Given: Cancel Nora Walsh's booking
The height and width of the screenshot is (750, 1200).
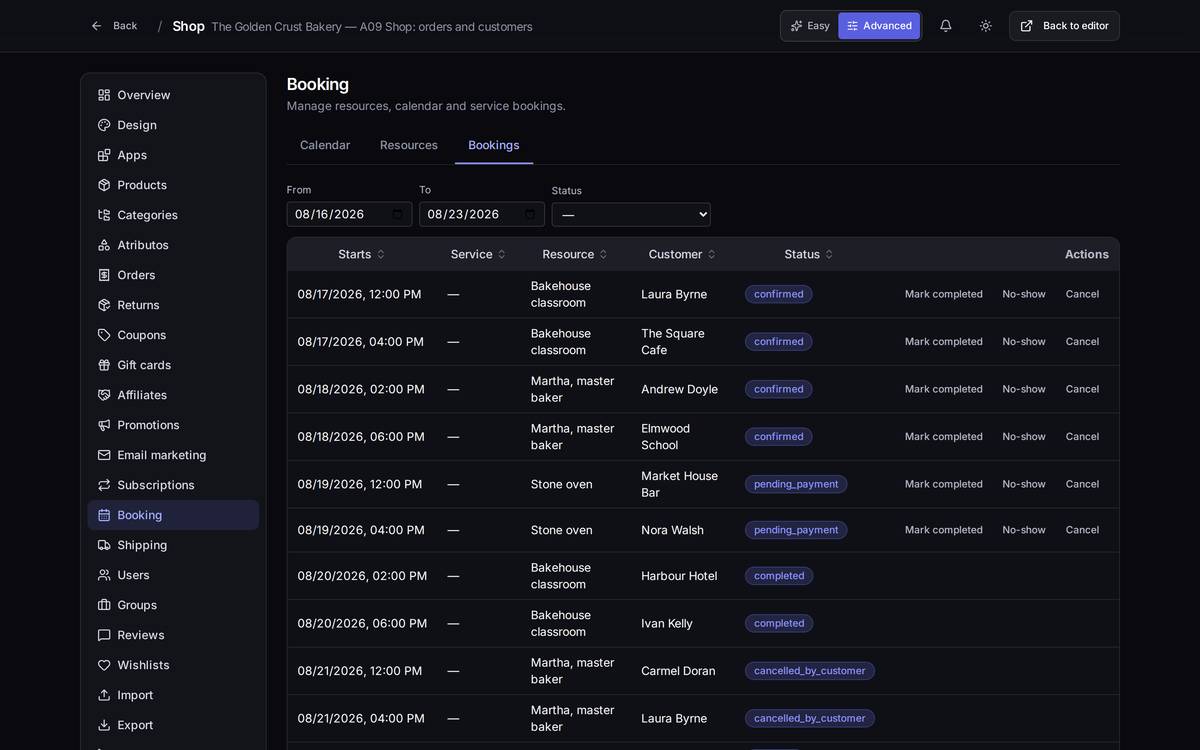Looking at the screenshot, I should click(x=1082, y=530).
